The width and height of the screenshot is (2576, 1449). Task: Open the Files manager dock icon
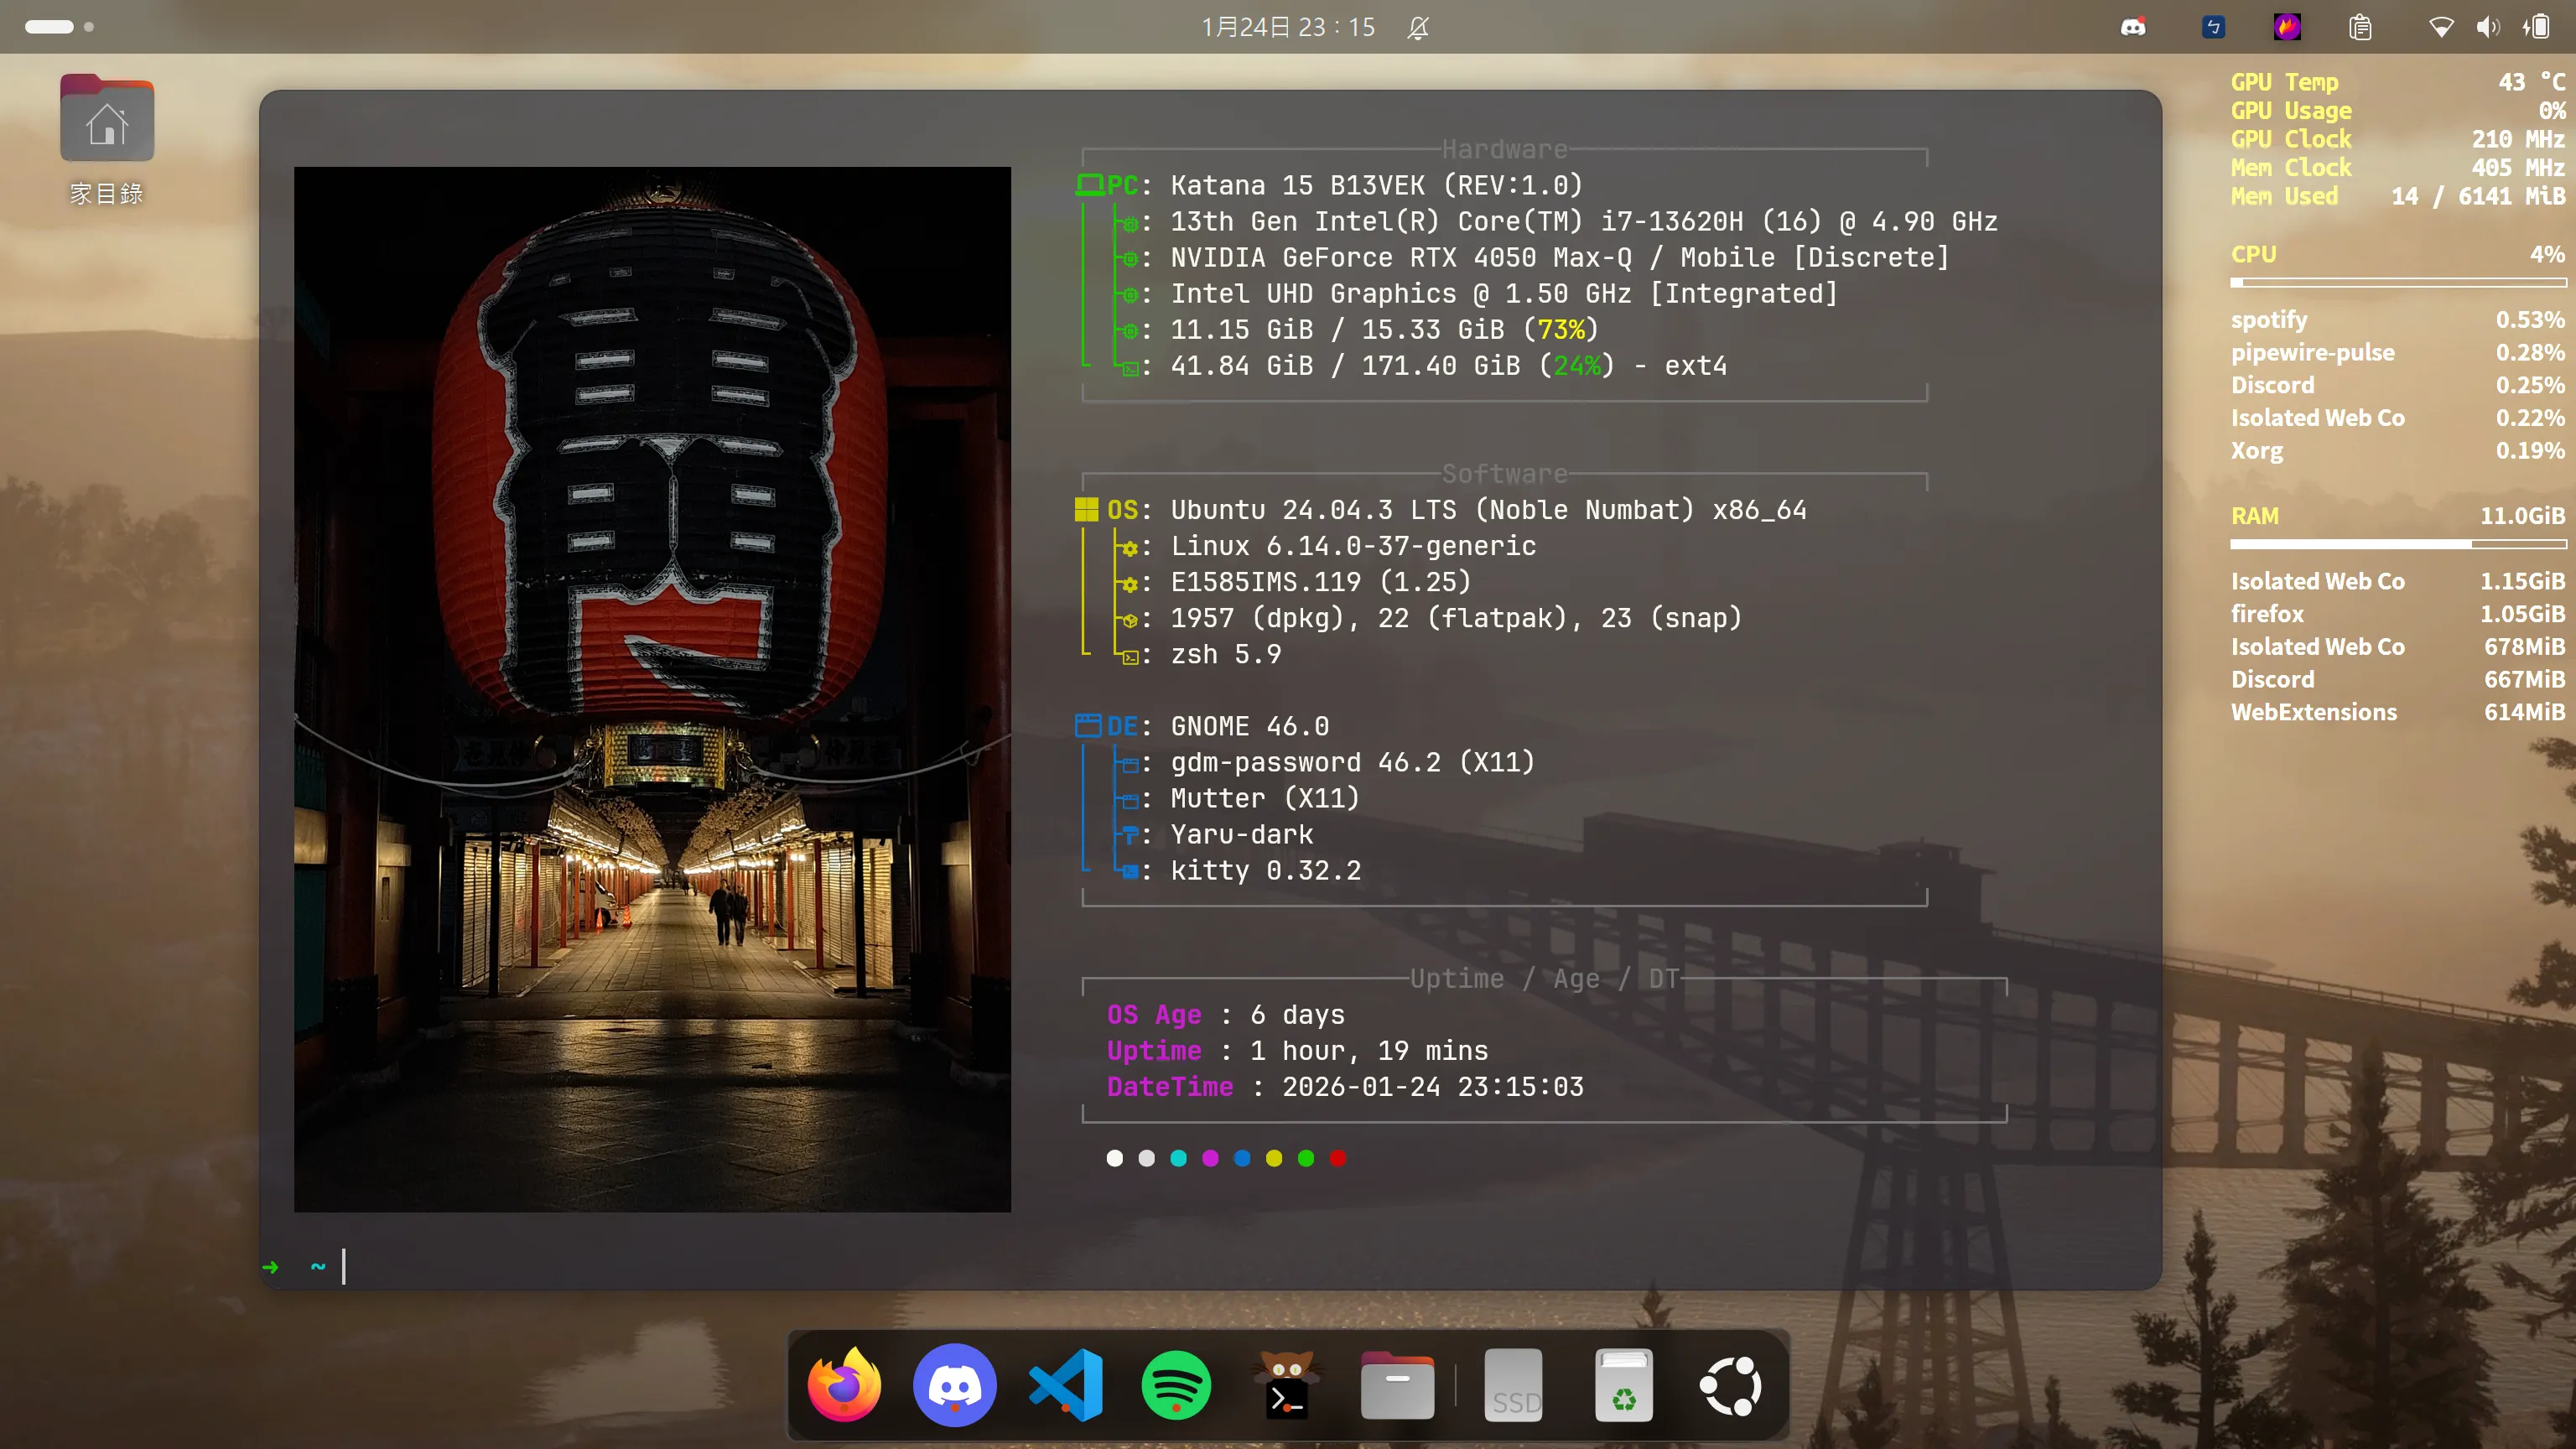tap(1397, 1386)
